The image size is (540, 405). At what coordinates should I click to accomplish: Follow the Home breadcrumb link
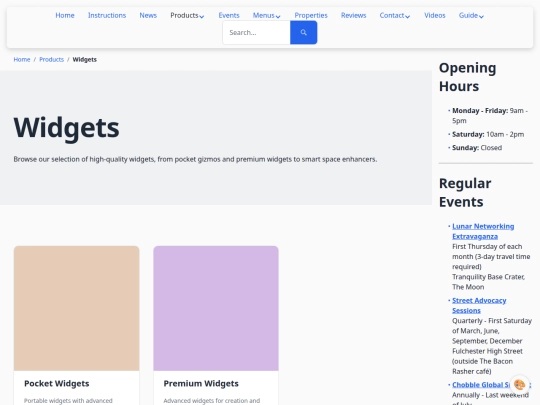(x=22, y=60)
